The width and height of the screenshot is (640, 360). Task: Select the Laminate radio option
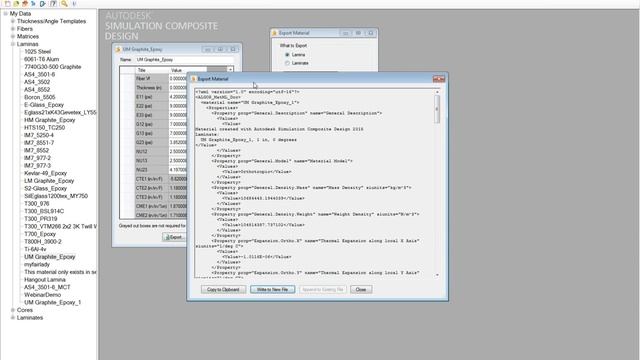pyautogui.click(x=287, y=63)
